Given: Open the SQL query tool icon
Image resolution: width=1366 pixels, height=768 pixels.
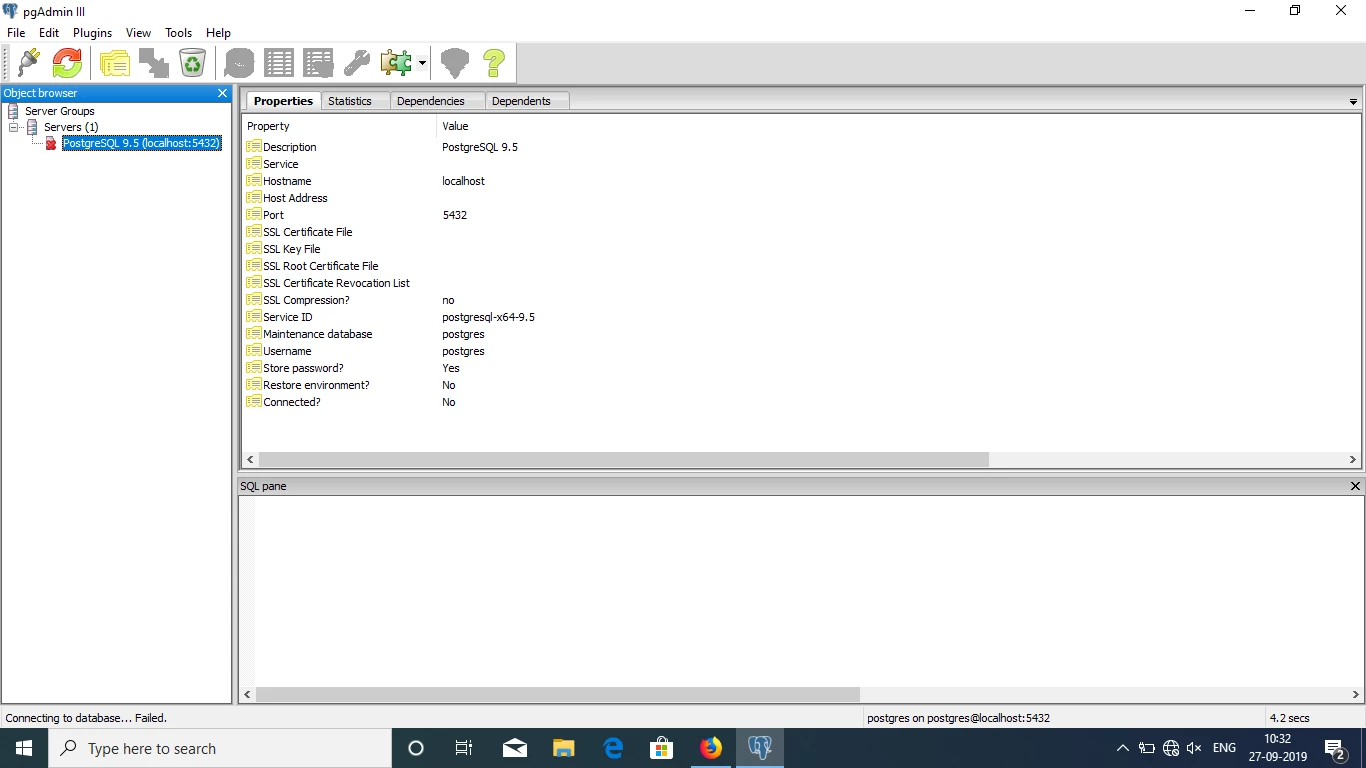Looking at the screenshot, I should (x=239, y=63).
